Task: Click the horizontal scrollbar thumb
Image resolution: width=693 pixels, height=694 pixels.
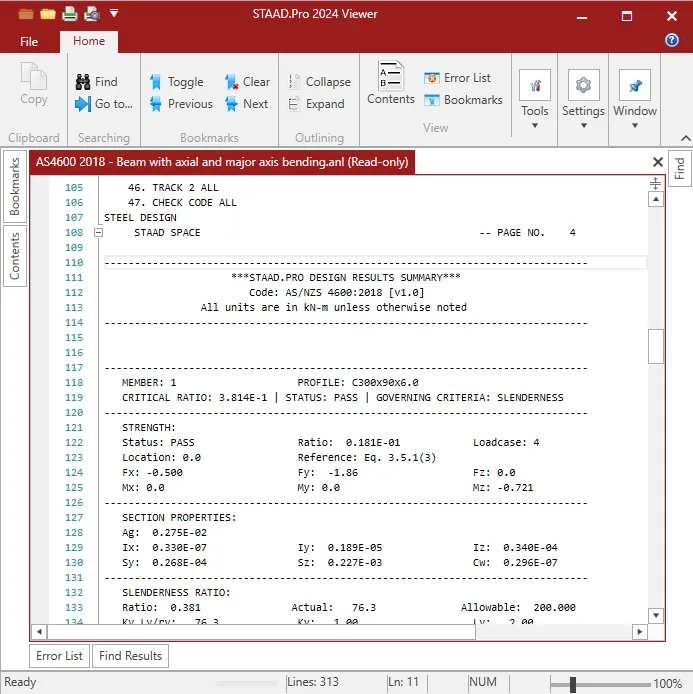Action: [x=262, y=632]
